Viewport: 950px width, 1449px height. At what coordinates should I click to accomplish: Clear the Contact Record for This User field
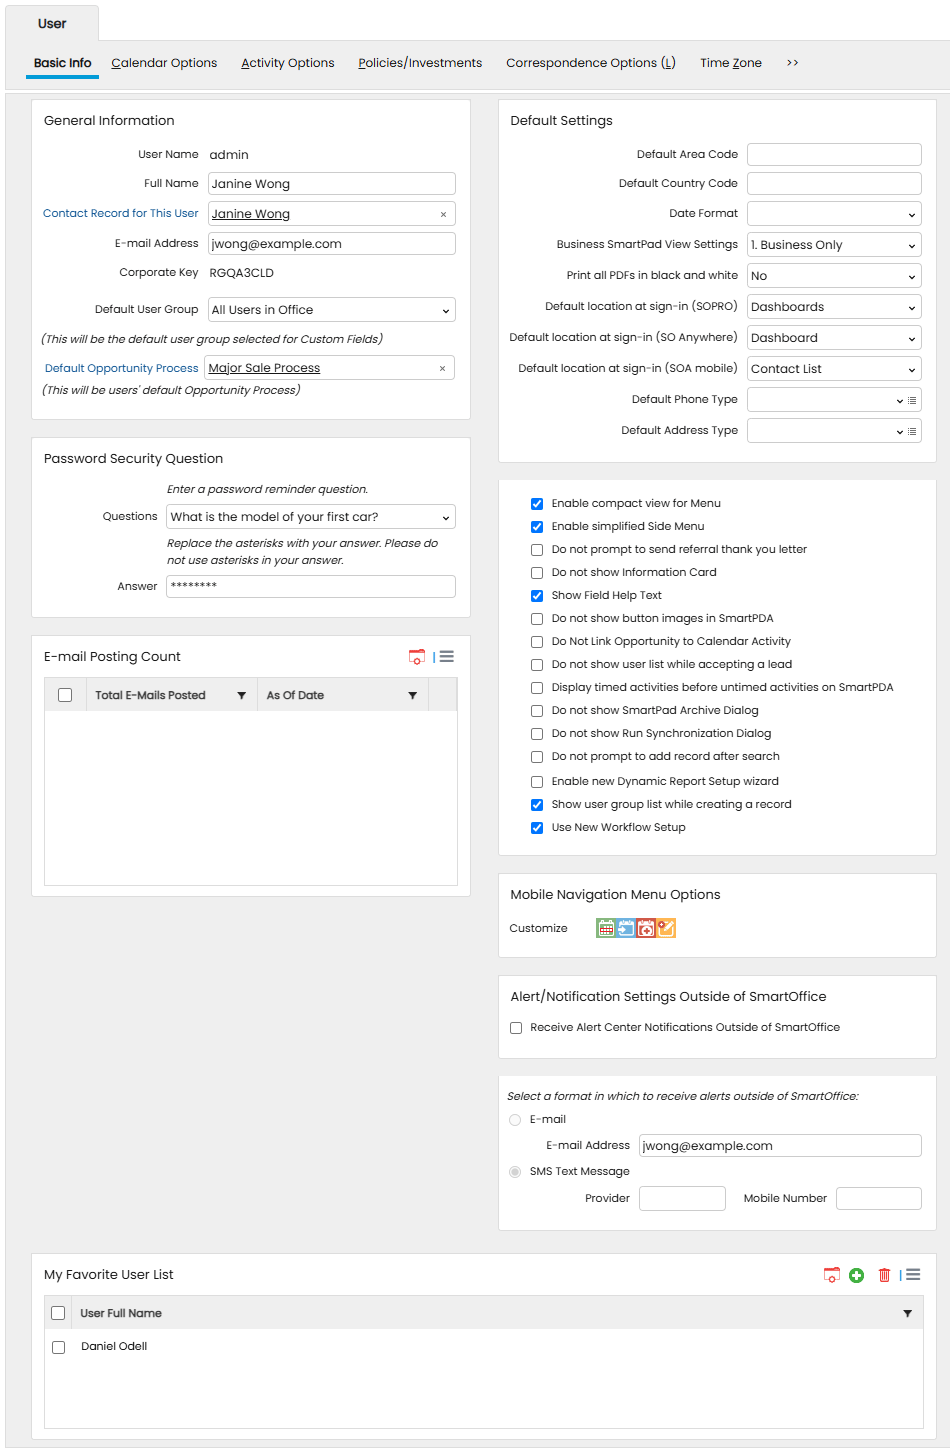click(443, 214)
